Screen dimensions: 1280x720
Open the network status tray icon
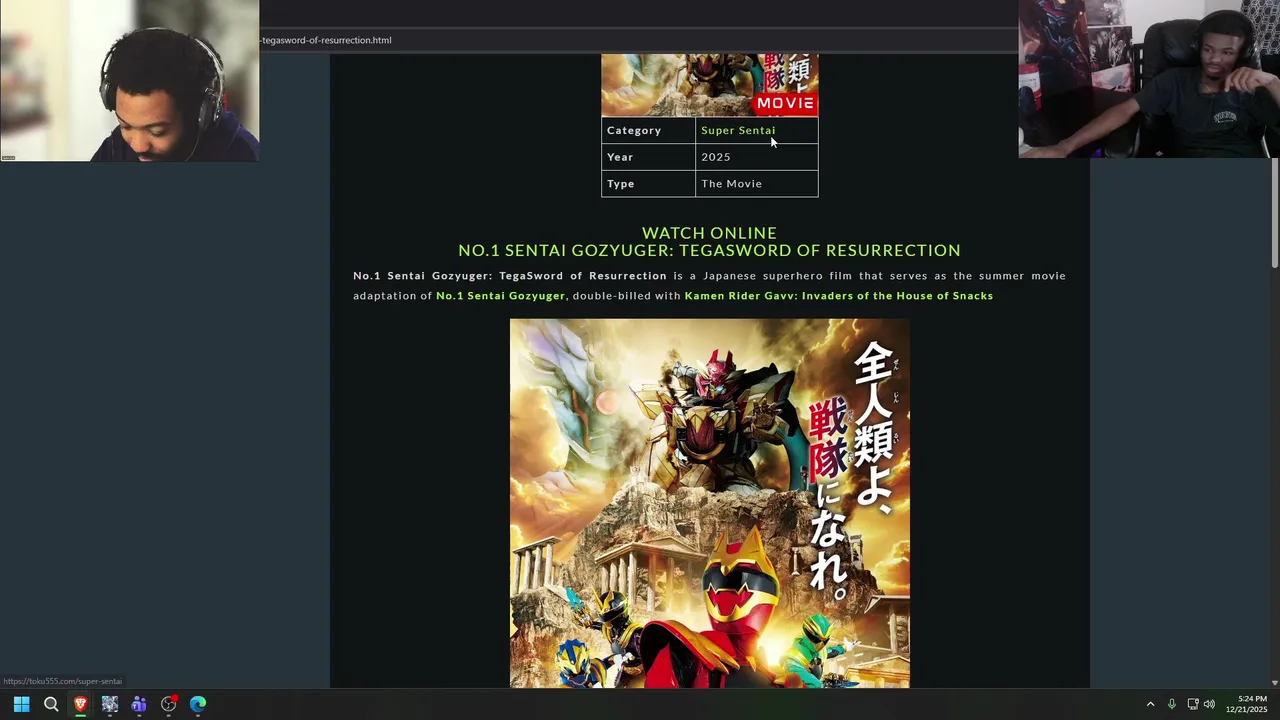tap(1193, 704)
